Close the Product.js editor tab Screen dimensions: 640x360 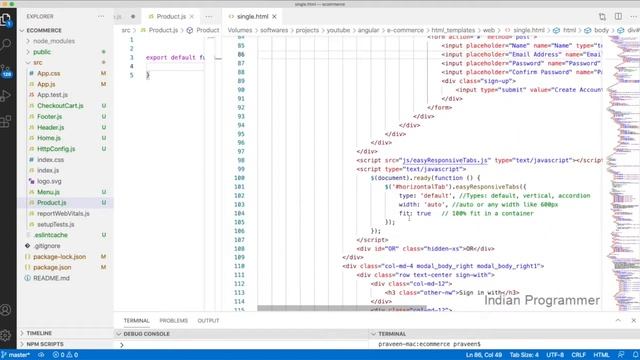tap(191, 16)
